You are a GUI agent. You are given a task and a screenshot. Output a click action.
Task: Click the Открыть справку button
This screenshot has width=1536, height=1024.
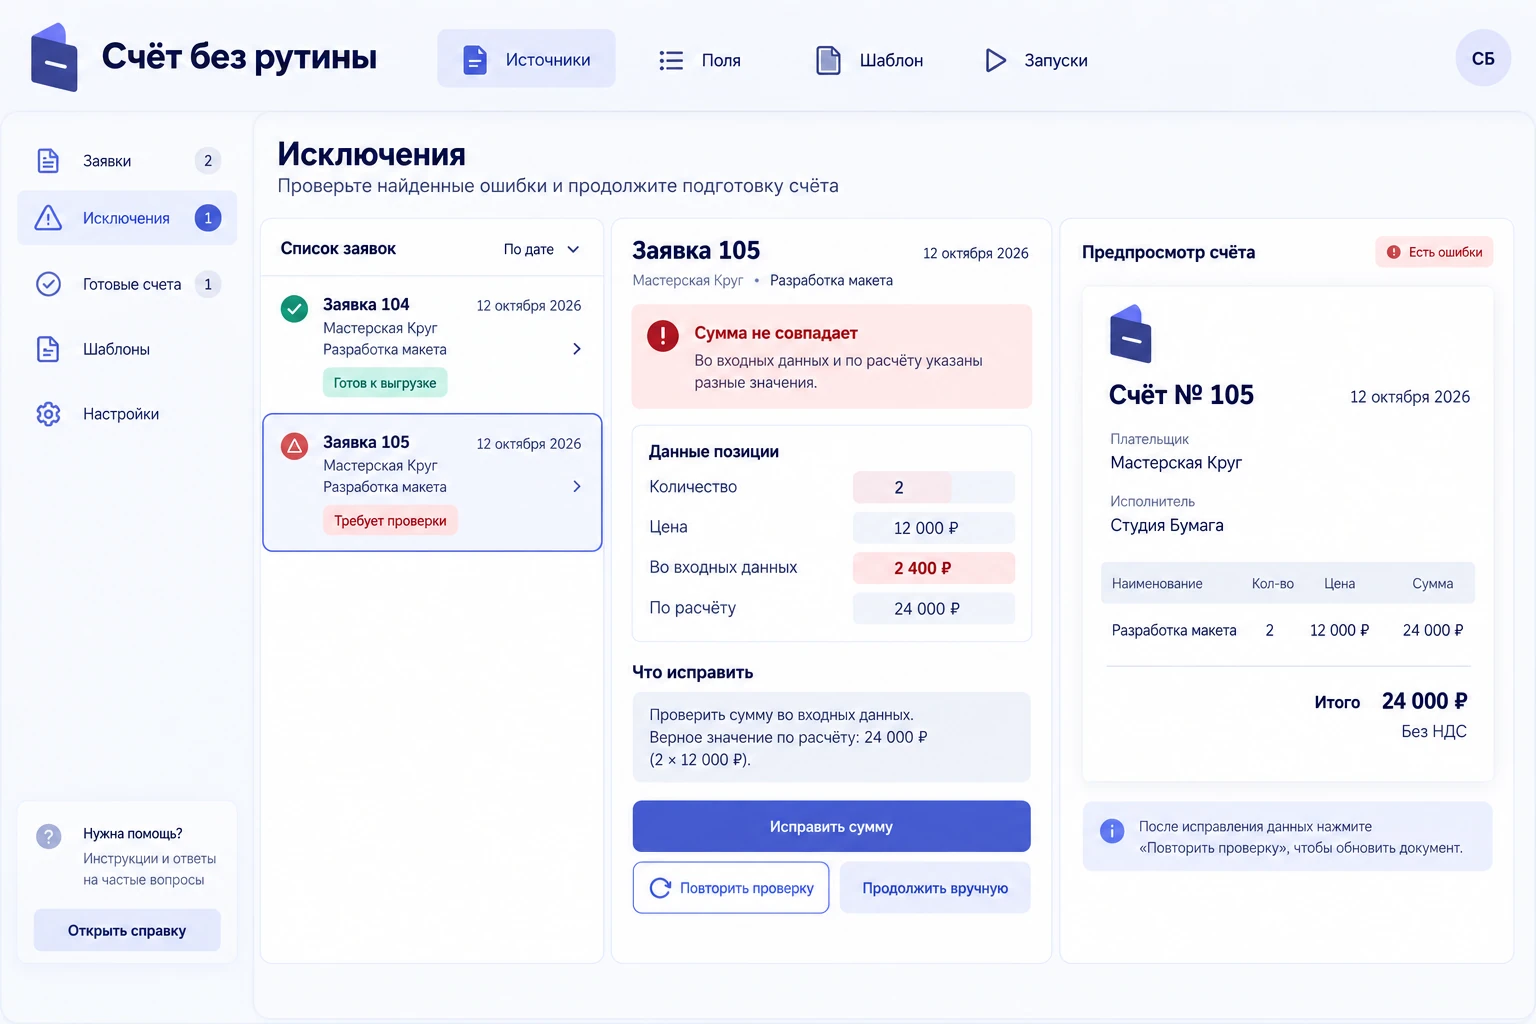pyautogui.click(x=127, y=931)
